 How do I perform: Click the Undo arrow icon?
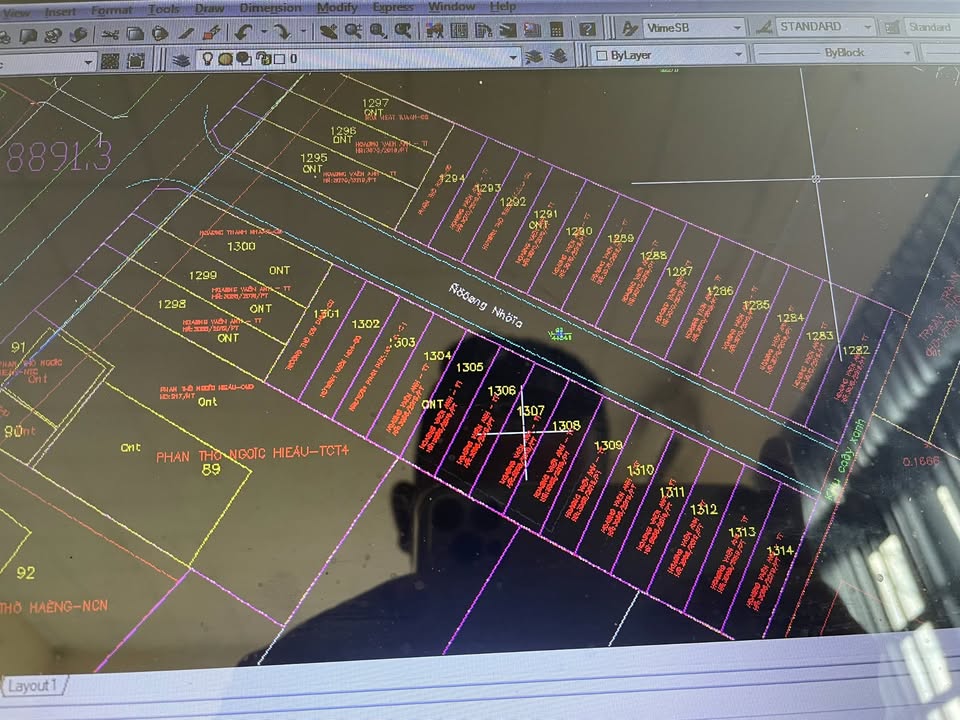point(243,33)
